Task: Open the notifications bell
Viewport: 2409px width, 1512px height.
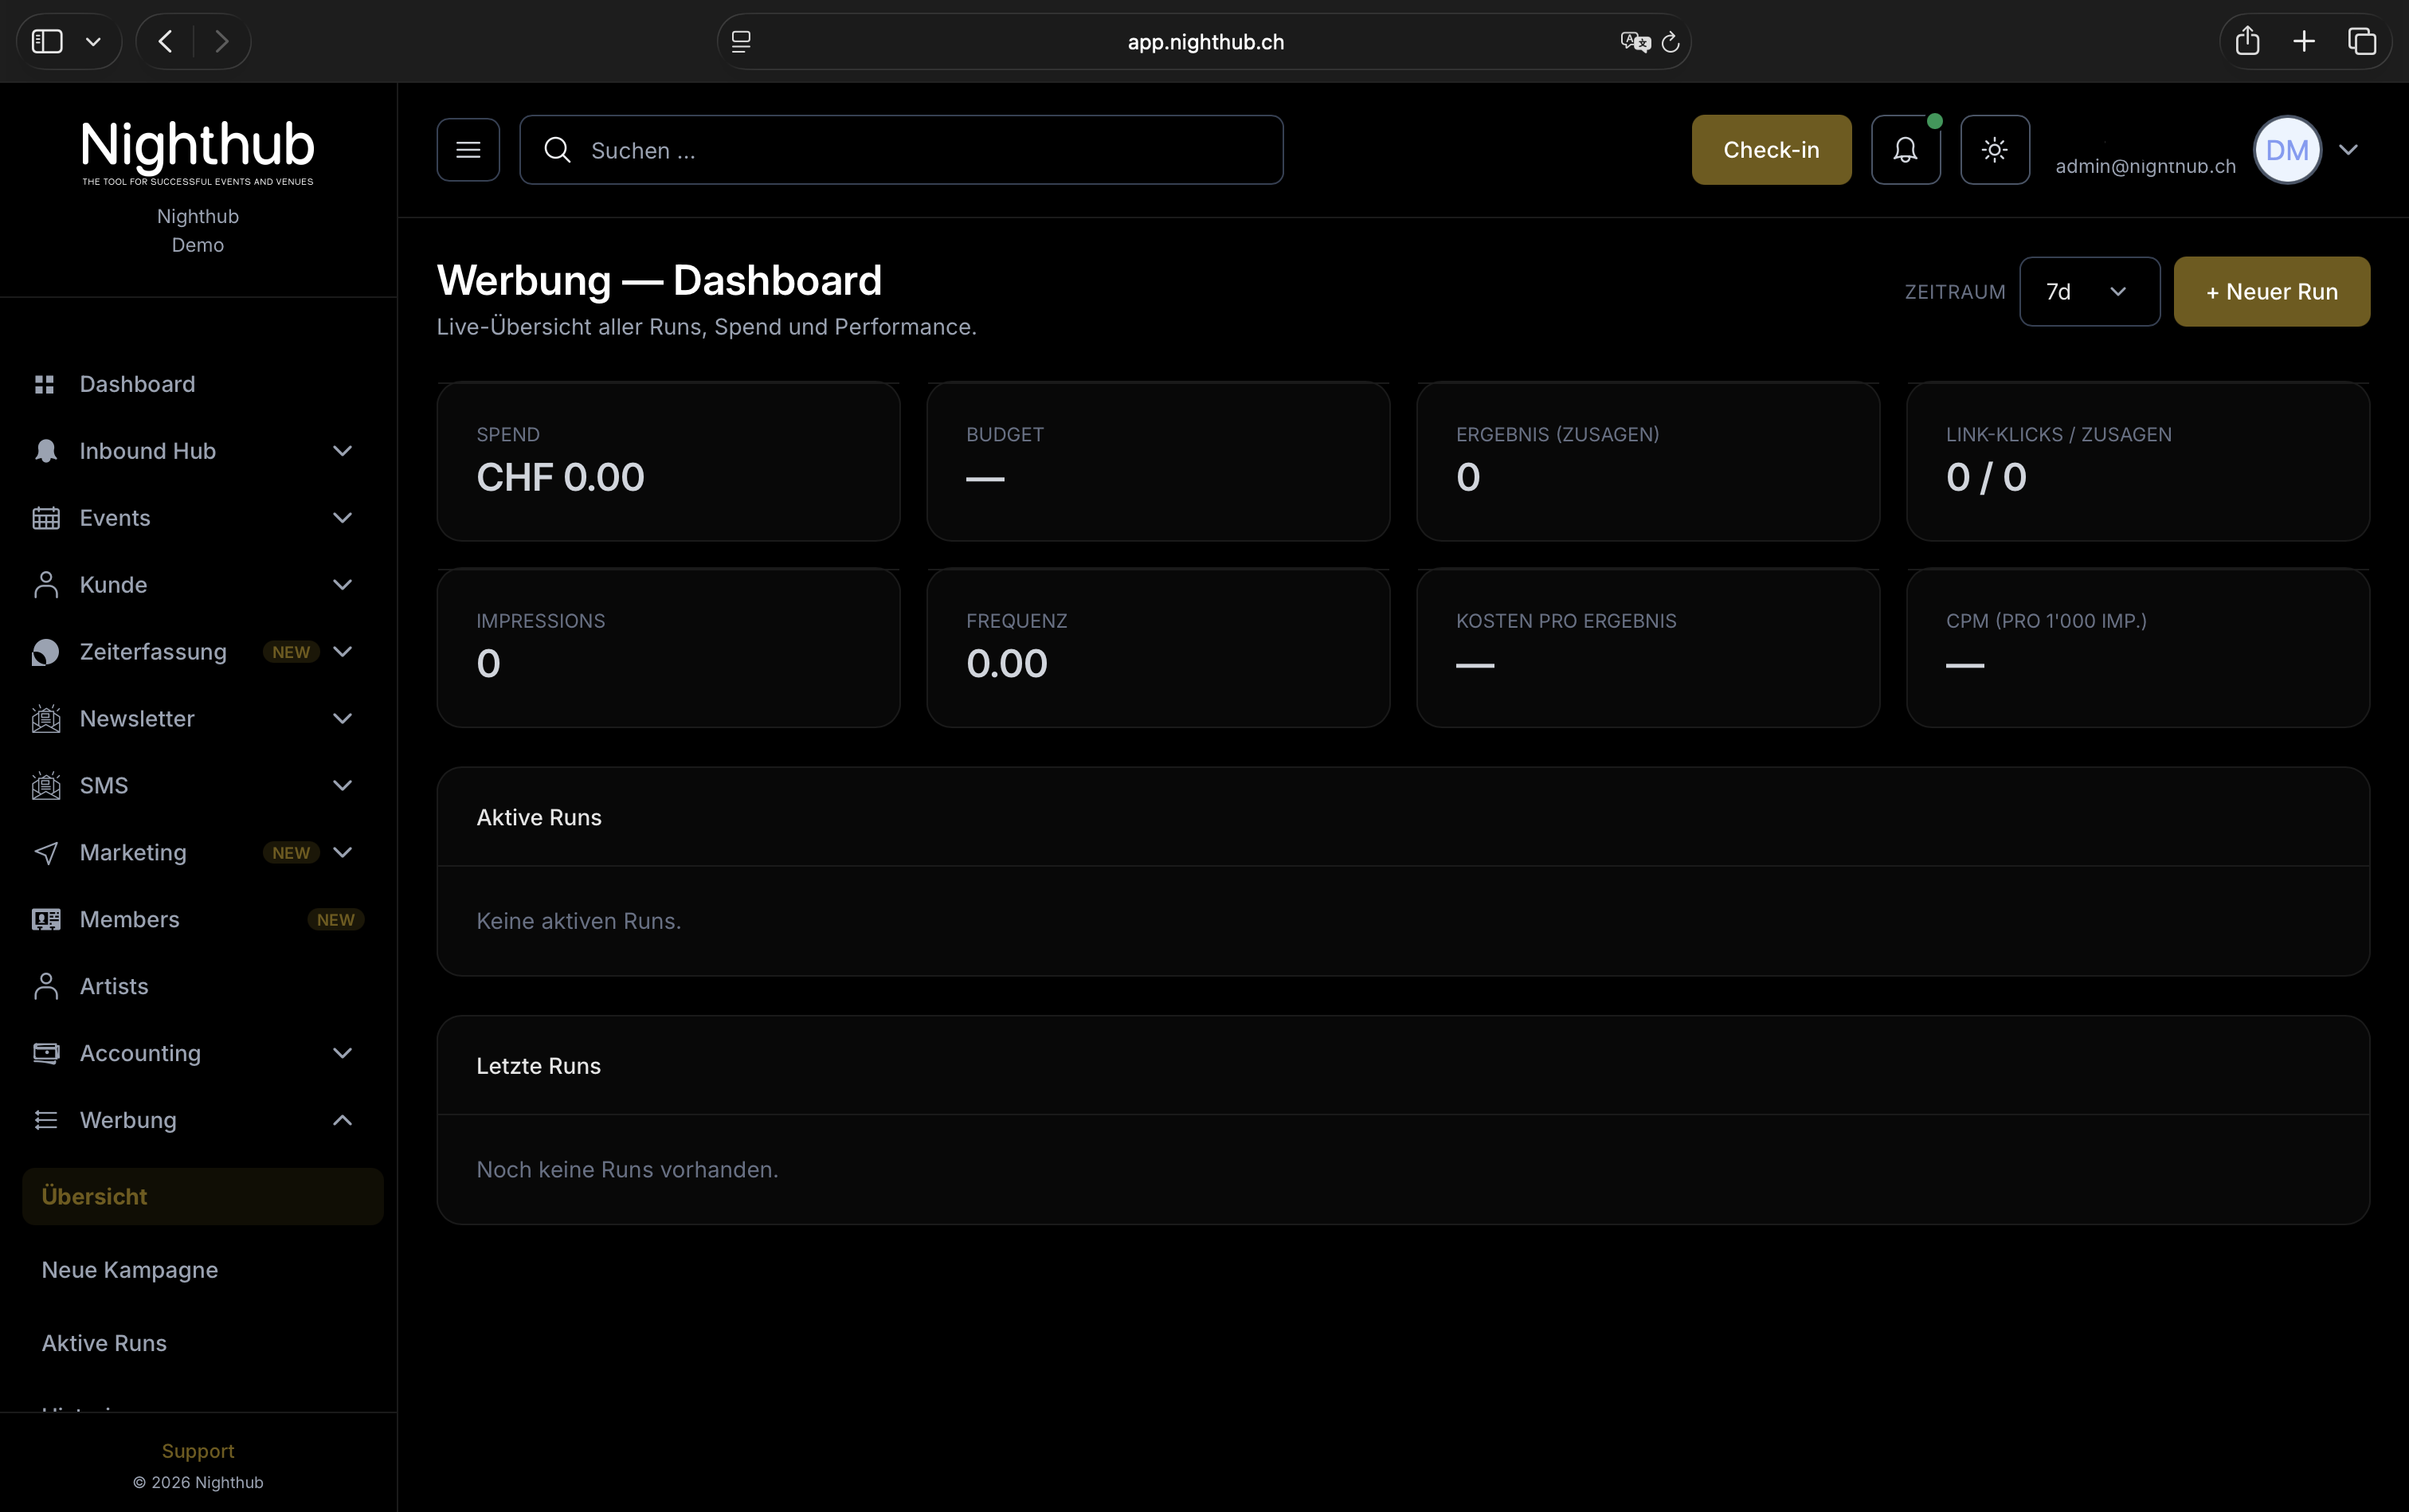Action: [1906, 150]
